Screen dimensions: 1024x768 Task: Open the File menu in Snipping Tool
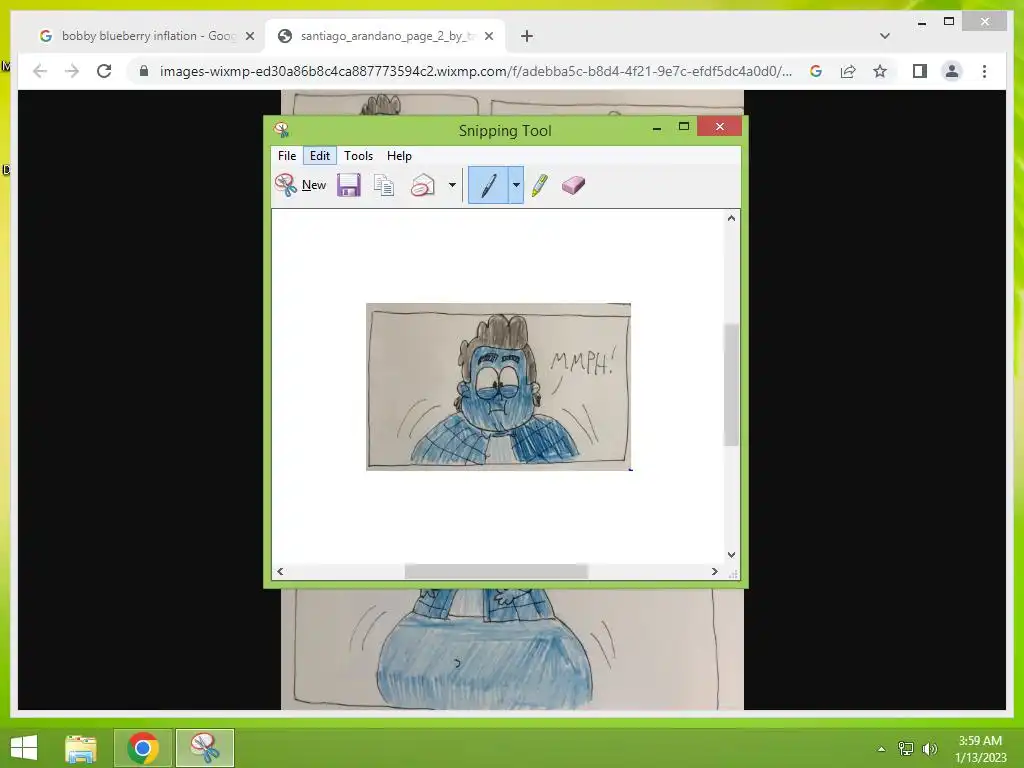click(287, 155)
